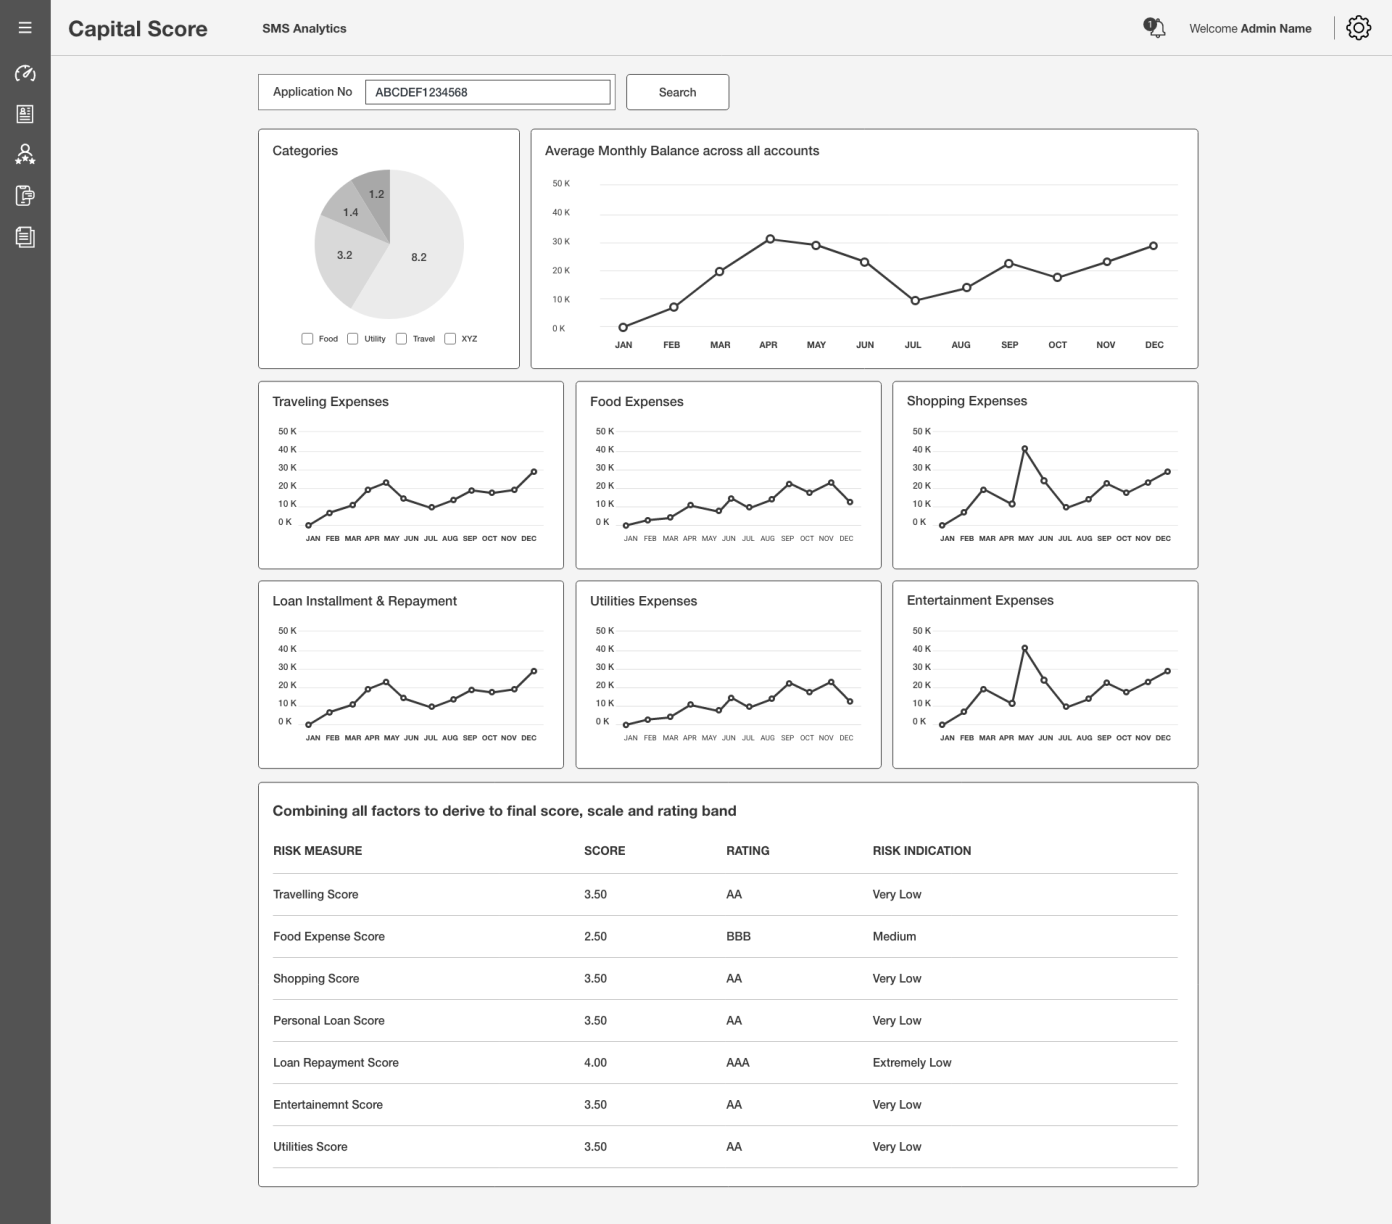
Task: Select the 8.2 slice of the pie chart
Action: tap(420, 256)
